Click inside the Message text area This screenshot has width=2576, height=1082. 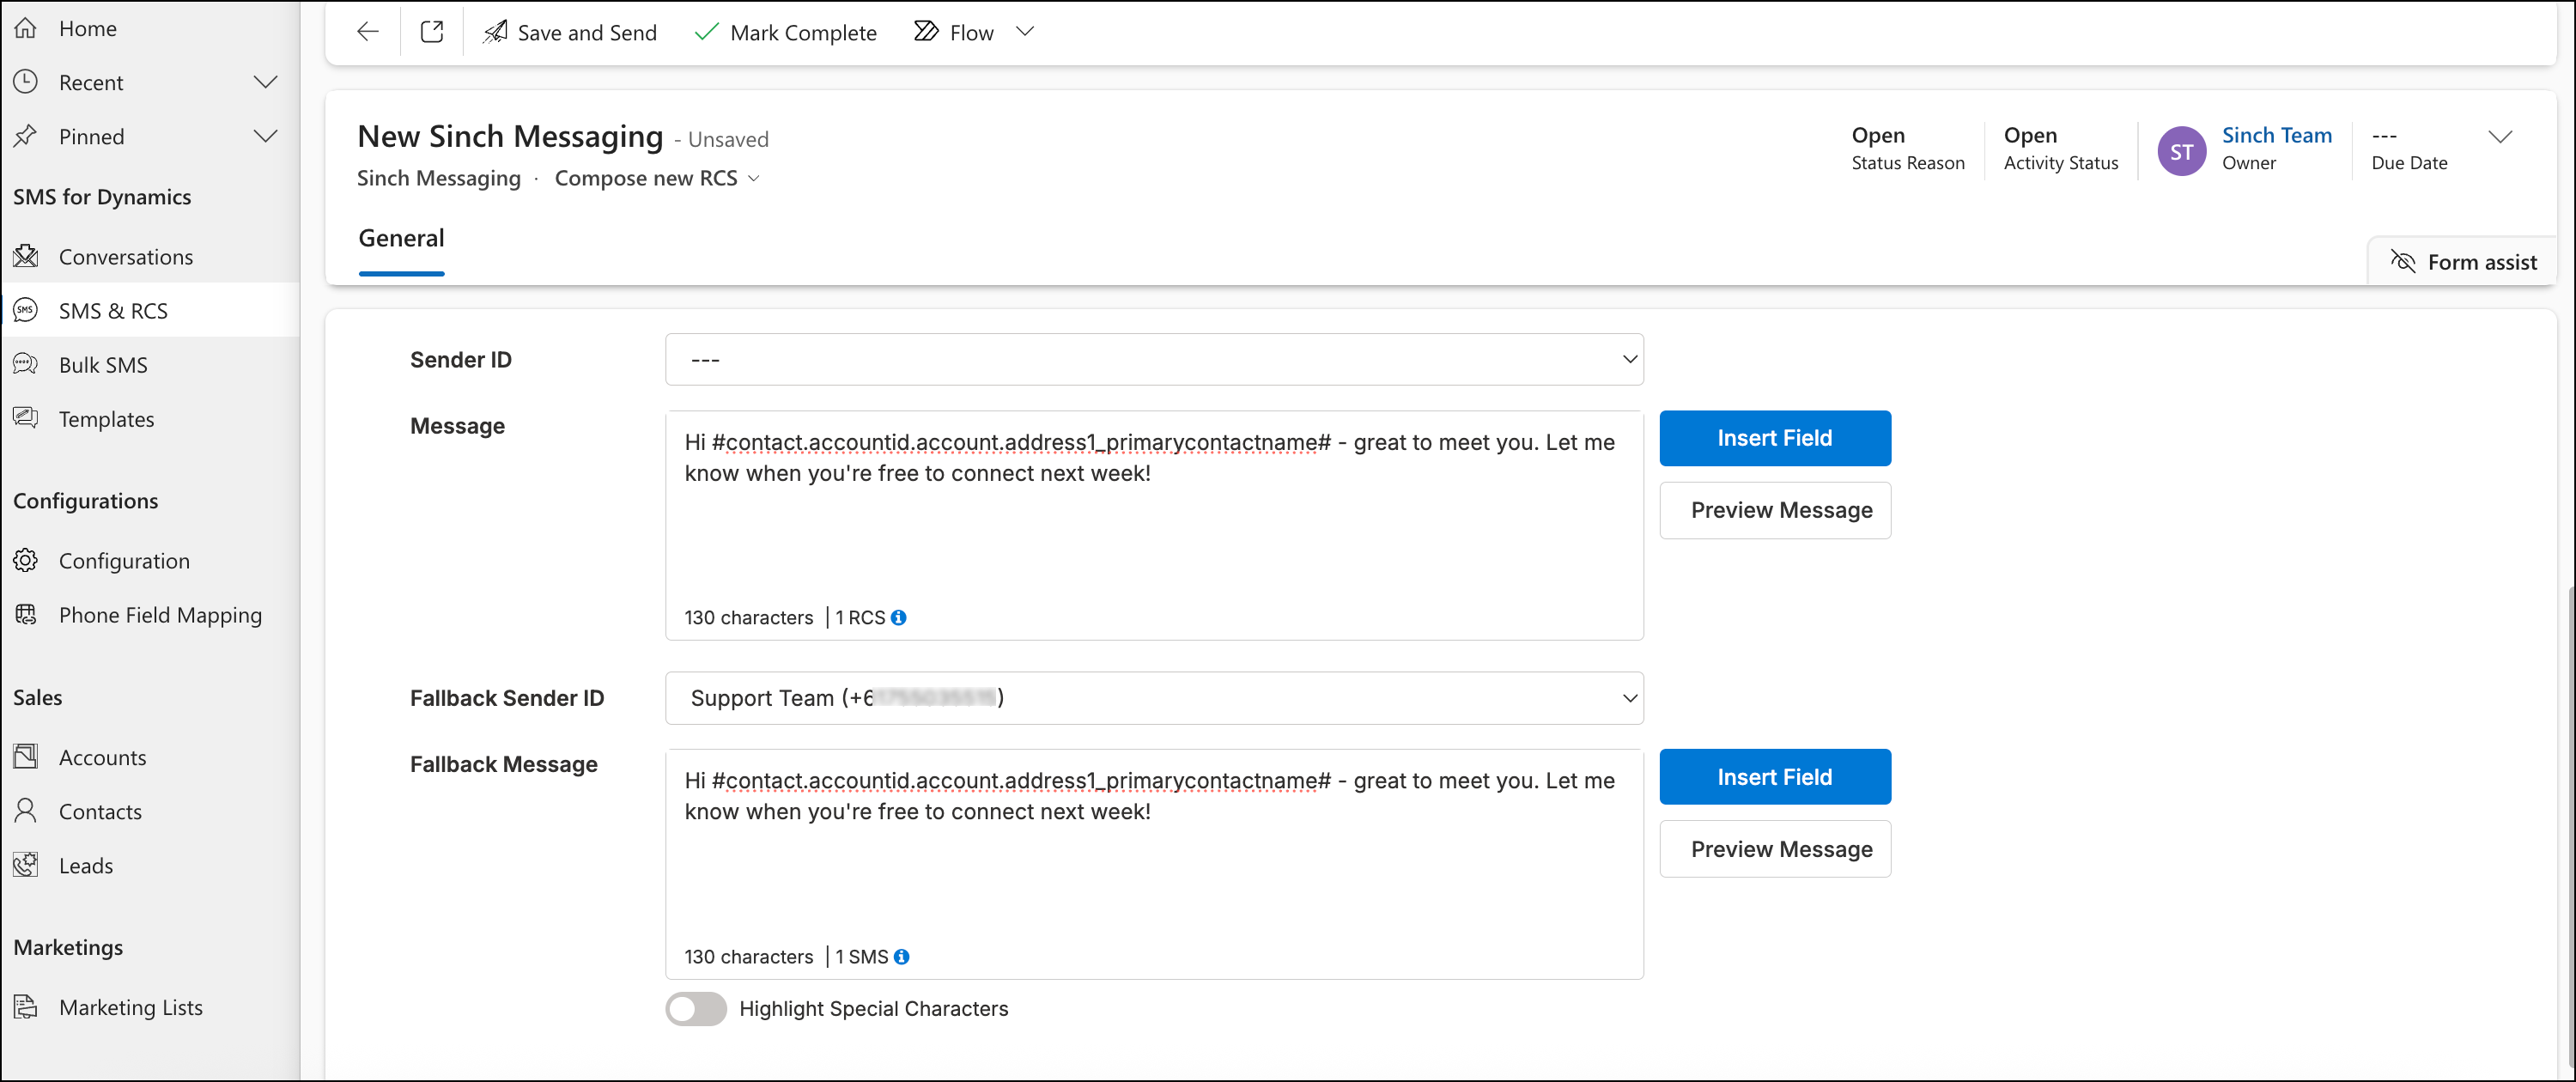pyautogui.click(x=1154, y=526)
